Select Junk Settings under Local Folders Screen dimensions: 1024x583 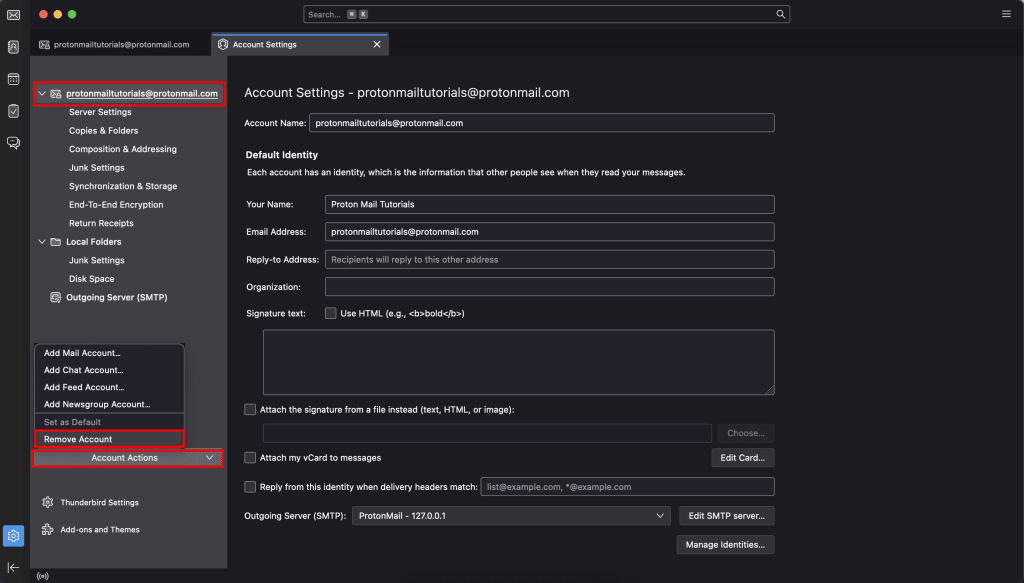point(97,260)
